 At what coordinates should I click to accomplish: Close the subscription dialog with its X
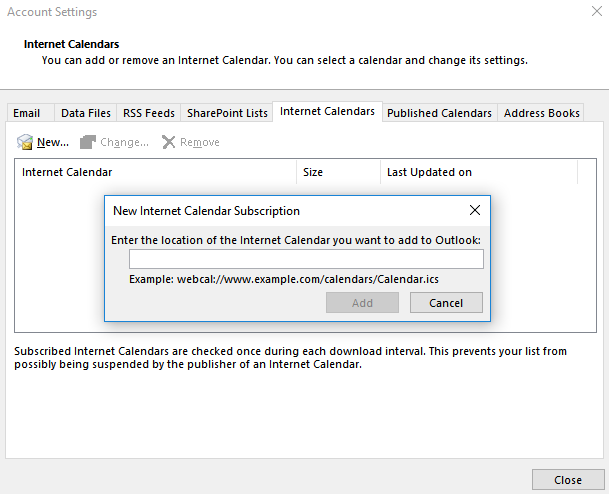tap(475, 211)
